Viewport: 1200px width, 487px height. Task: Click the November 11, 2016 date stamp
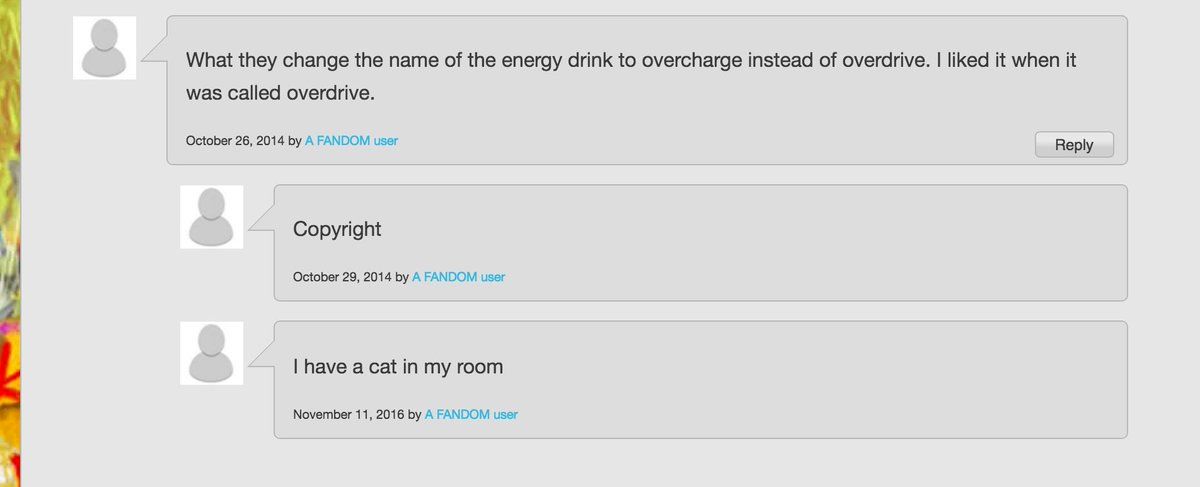click(x=348, y=414)
